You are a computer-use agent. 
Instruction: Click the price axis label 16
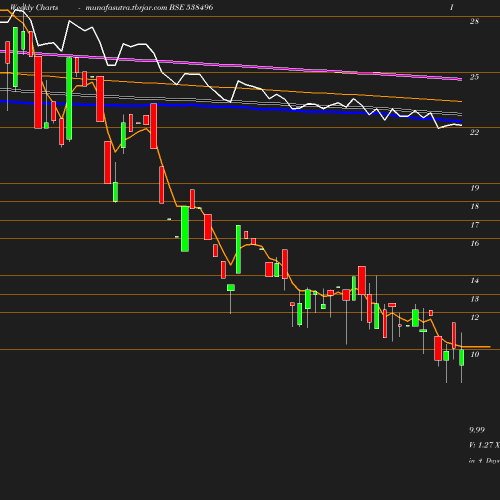coord(475,243)
